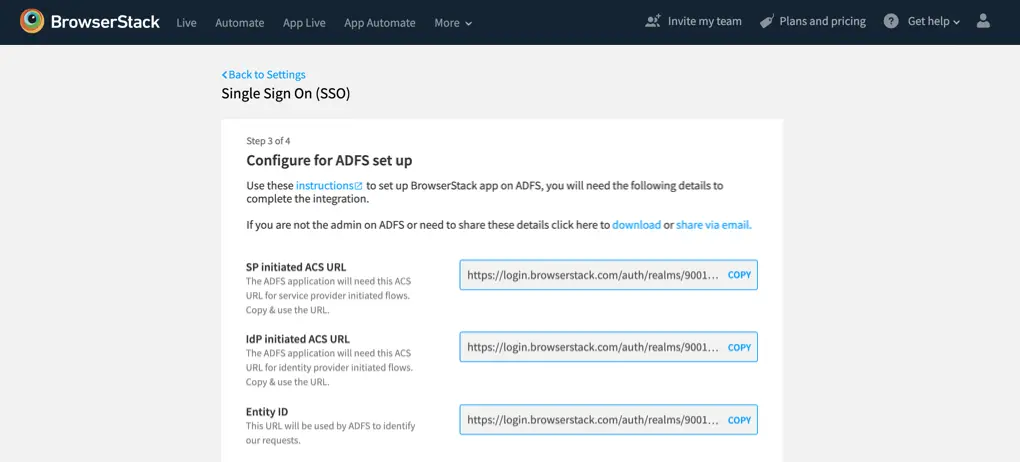The image size is (1020, 462).
Task: Open the Automate menu item
Action: (239, 23)
